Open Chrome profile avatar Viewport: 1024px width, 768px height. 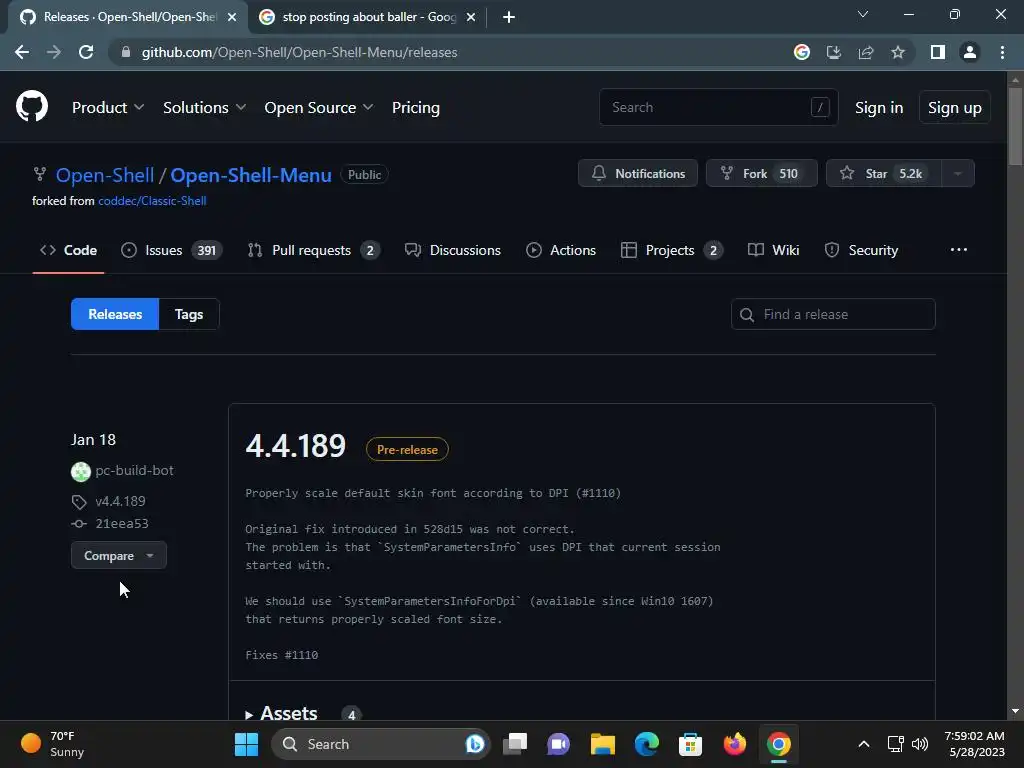tap(970, 52)
